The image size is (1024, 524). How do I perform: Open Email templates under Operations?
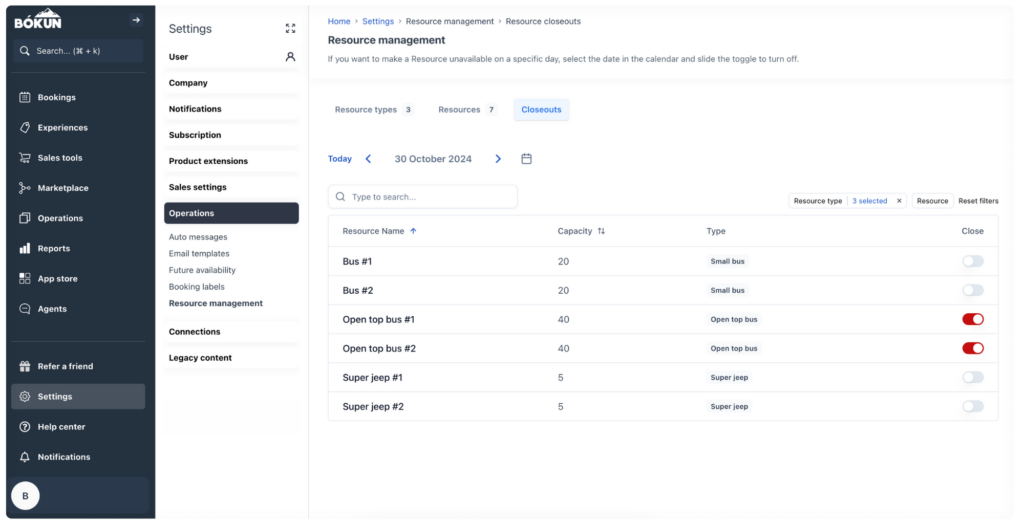point(199,254)
